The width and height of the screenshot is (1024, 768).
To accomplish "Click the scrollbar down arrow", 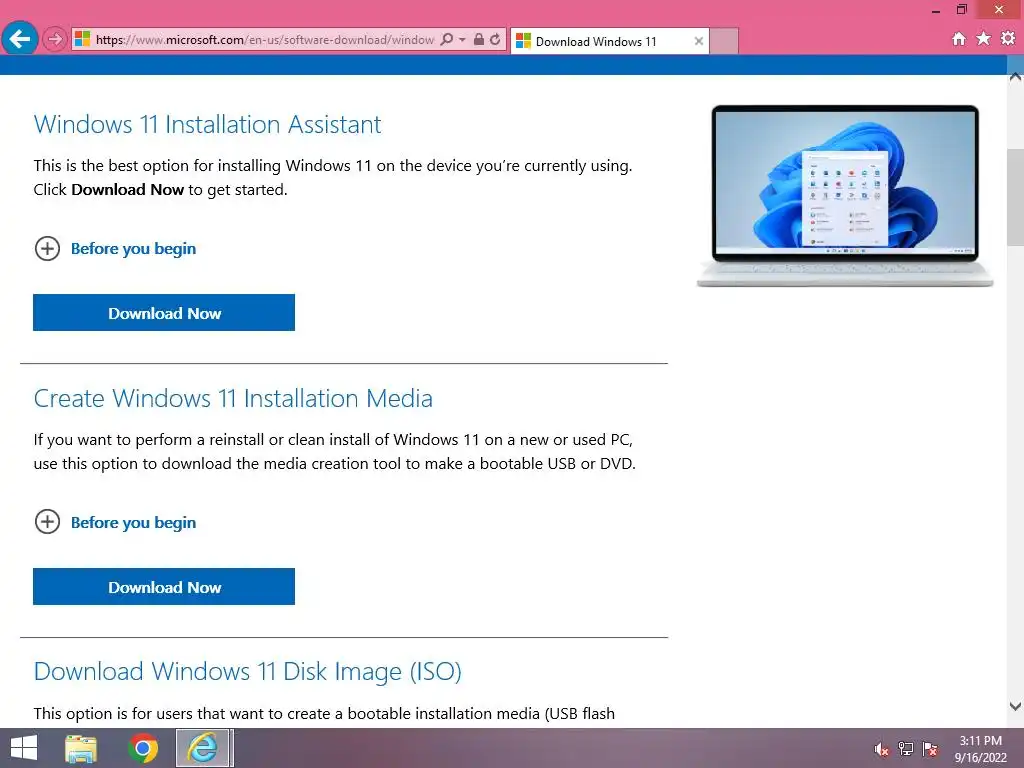I will [x=1016, y=706].
